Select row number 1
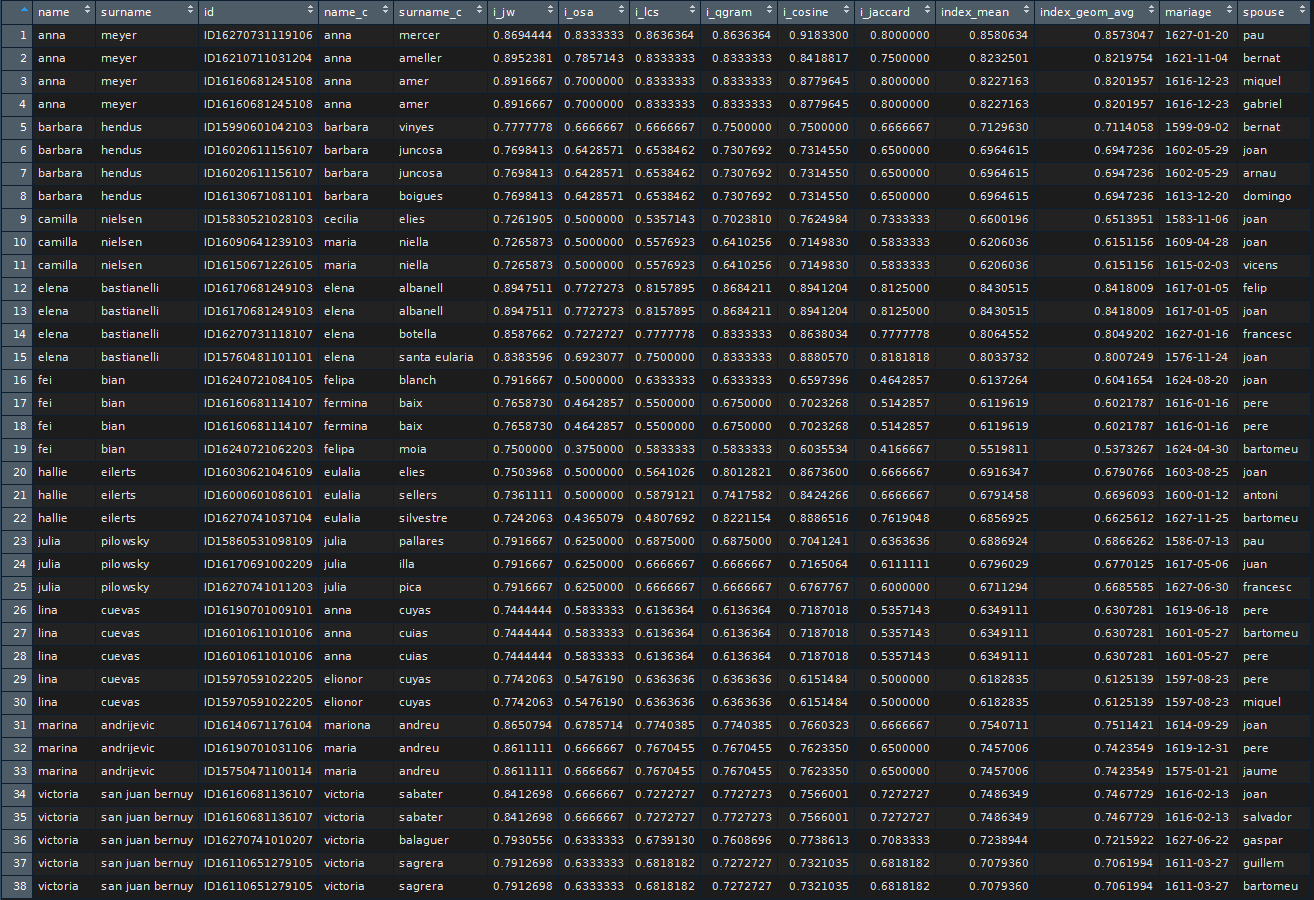 point(16,35)
